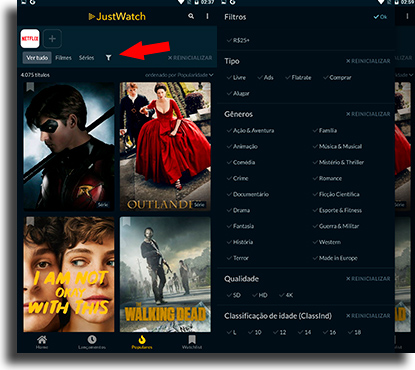Open Populares flame icon

(x=142, y=340)
